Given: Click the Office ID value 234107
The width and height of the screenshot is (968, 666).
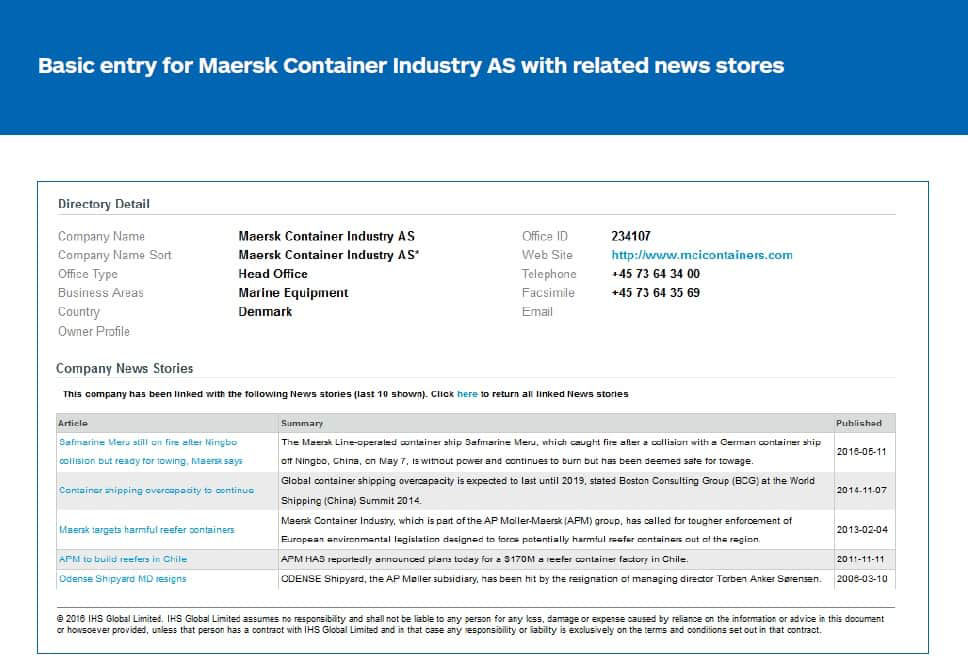Looking at the screenshot, I should 630,236.
